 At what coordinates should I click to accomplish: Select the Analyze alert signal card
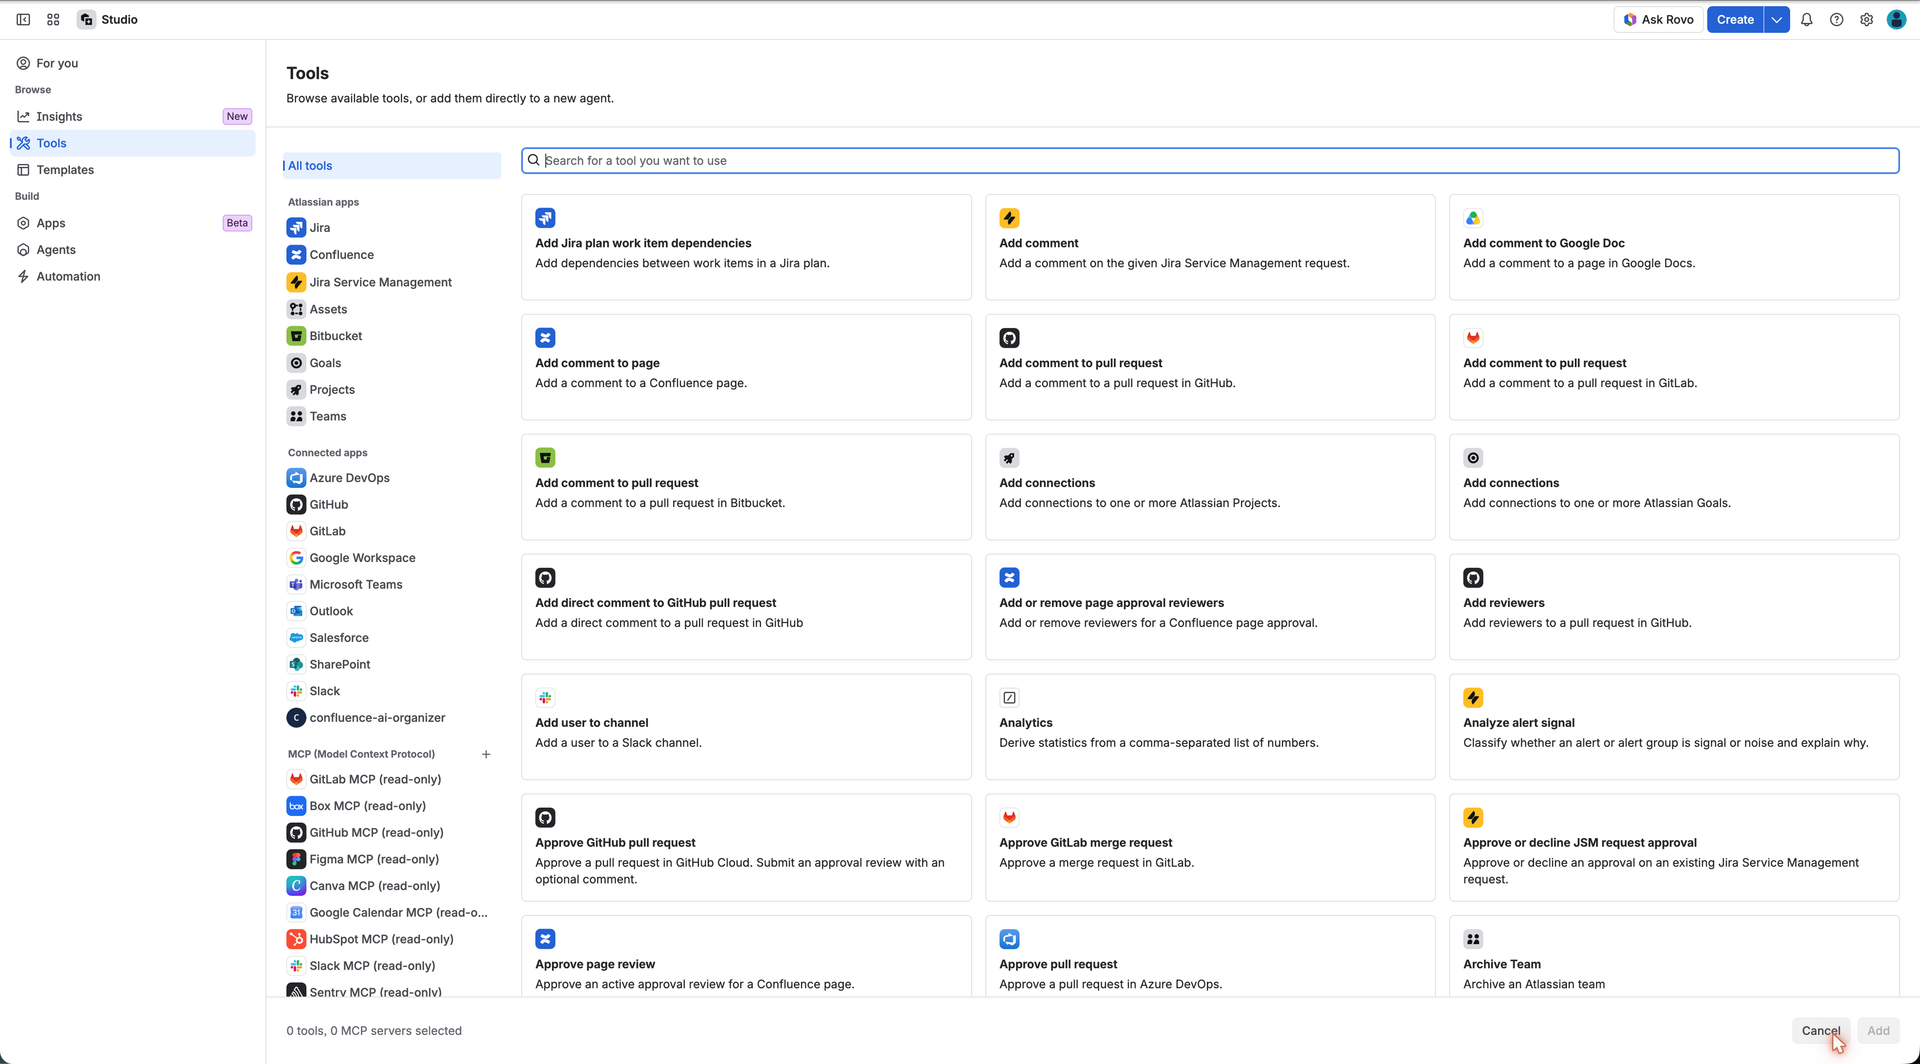coord(1674,727)
